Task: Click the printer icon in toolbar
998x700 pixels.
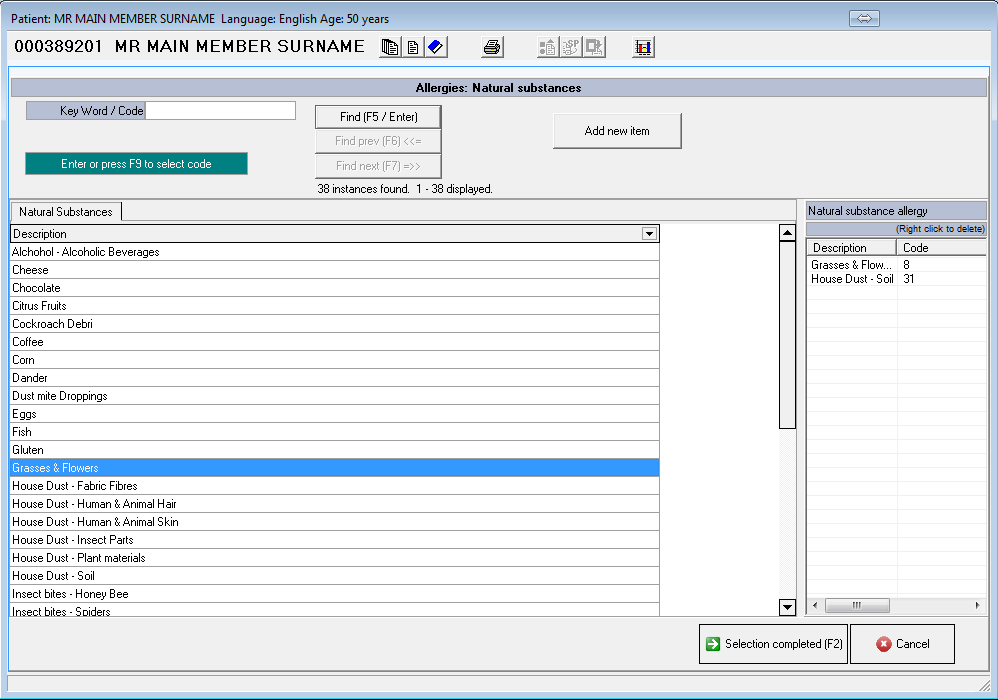Action: [492, 47]
